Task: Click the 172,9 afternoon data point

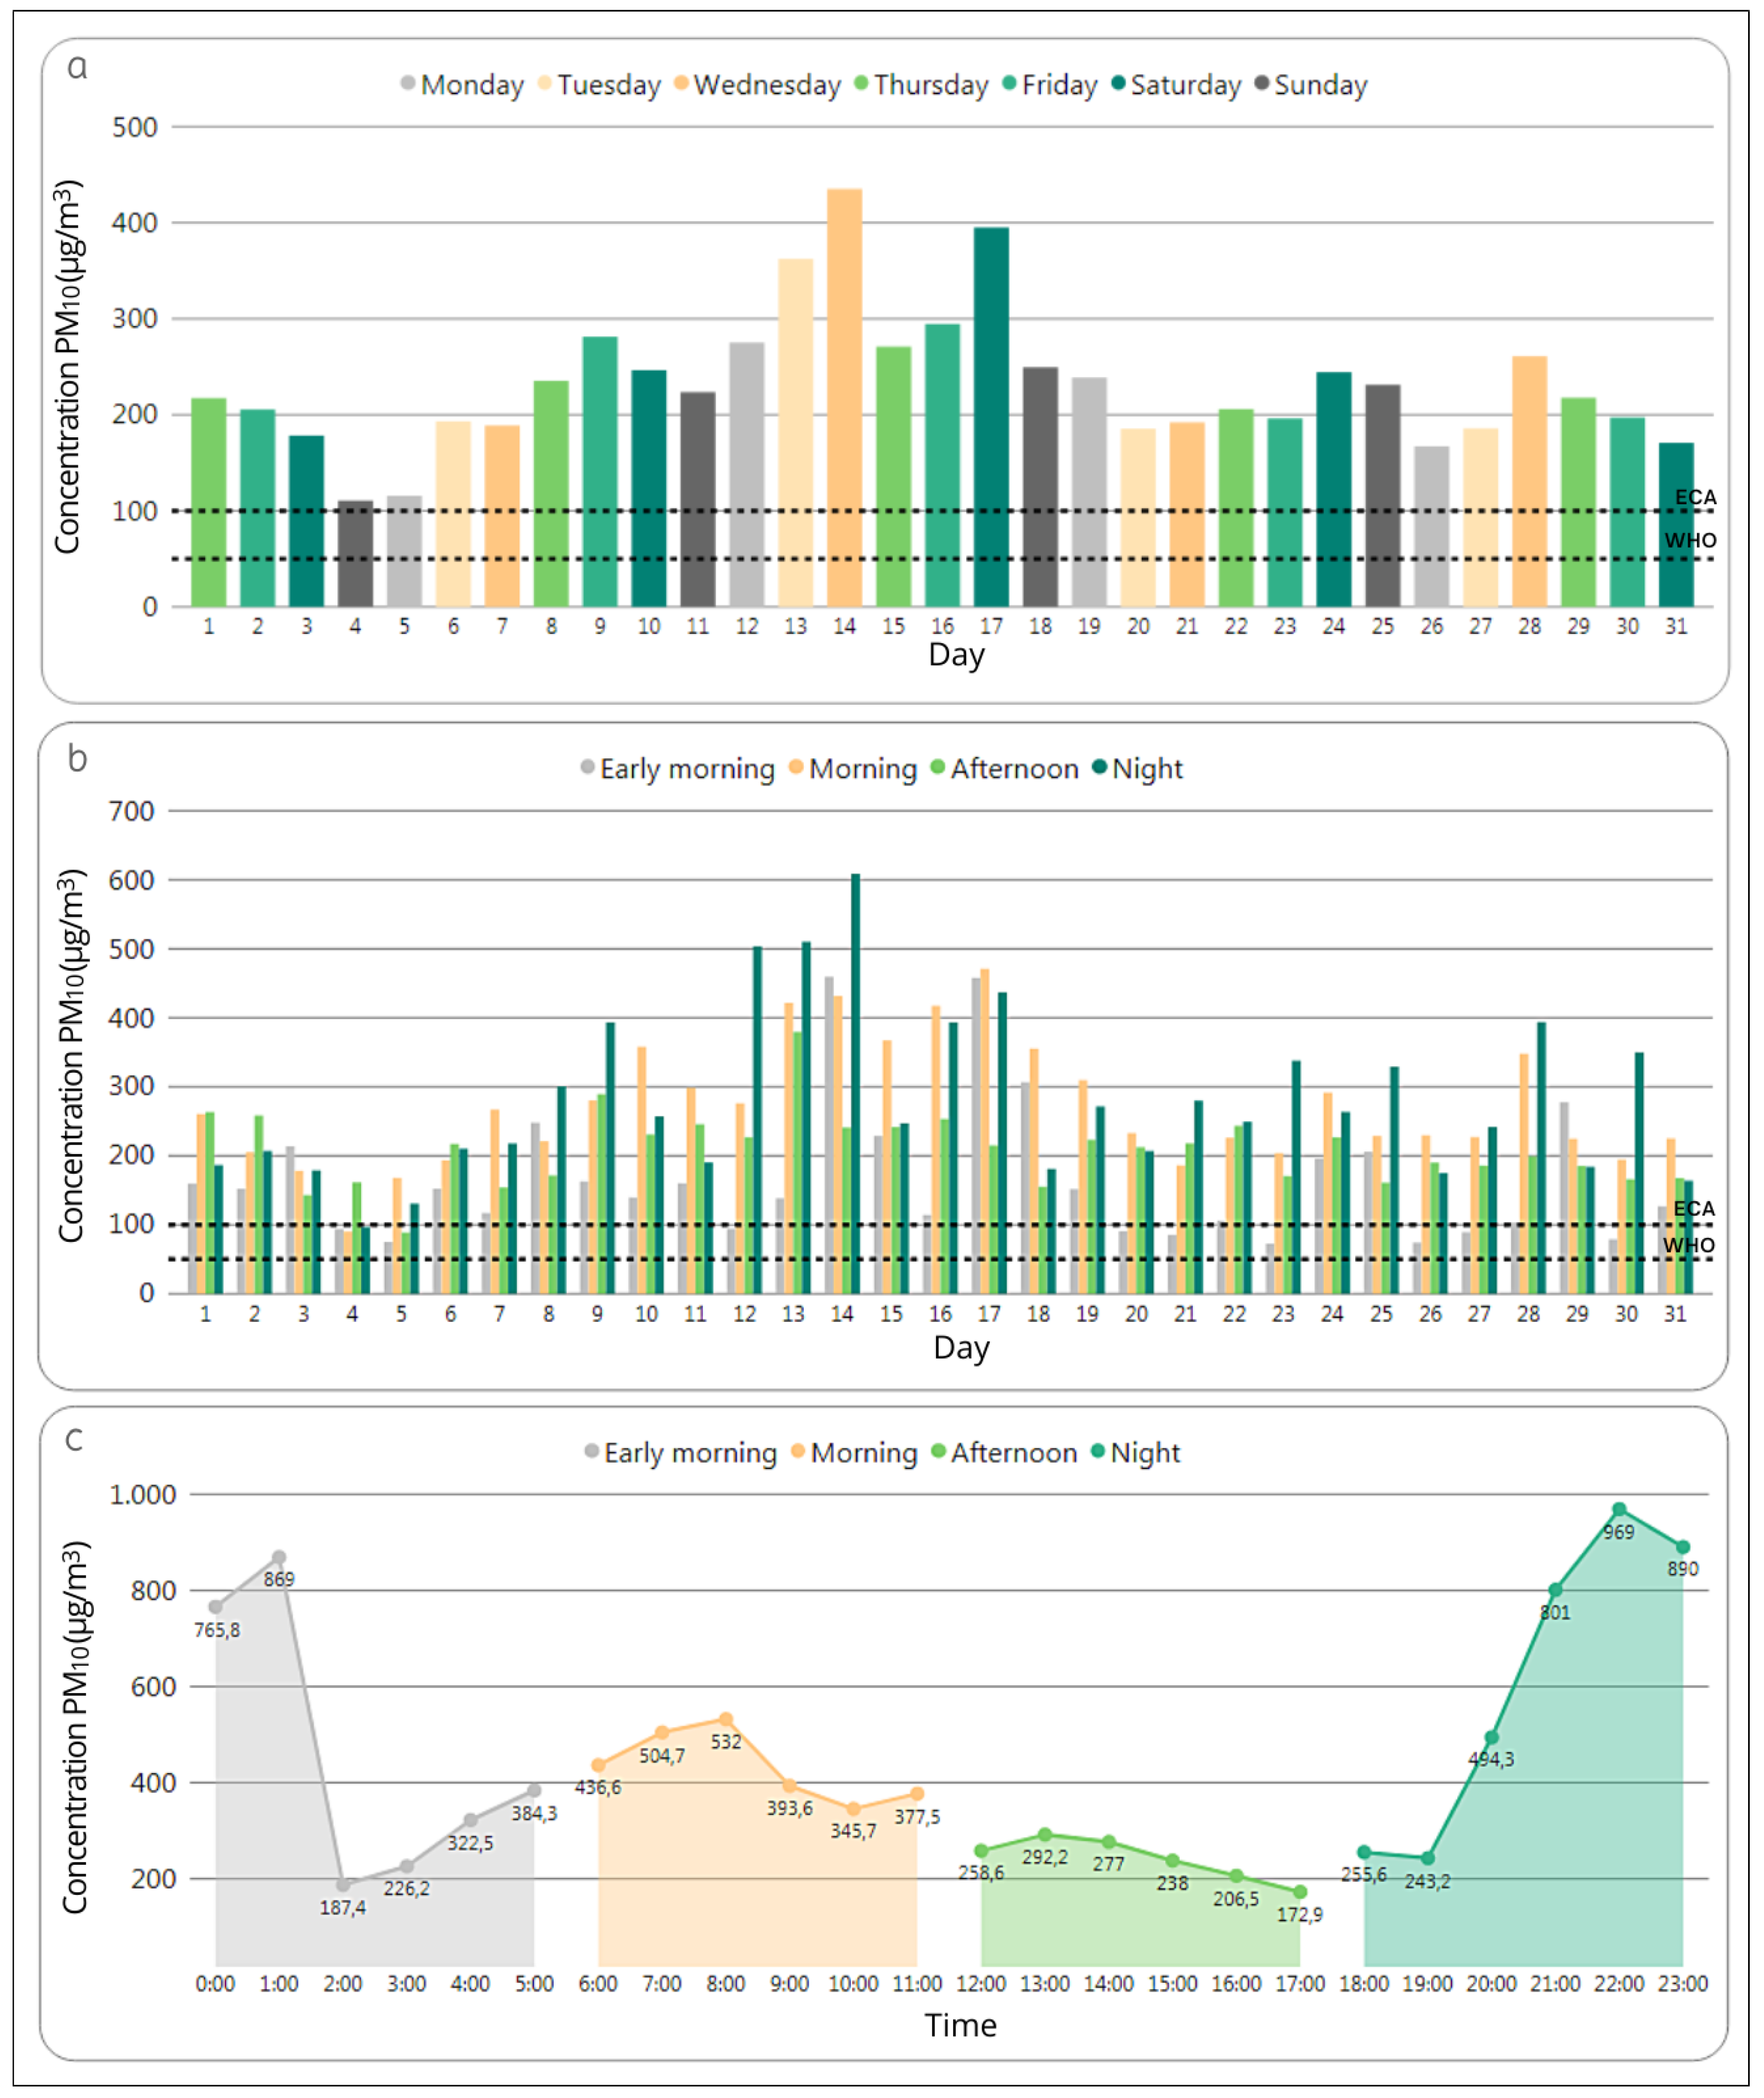Action: coord(1300,1892)
